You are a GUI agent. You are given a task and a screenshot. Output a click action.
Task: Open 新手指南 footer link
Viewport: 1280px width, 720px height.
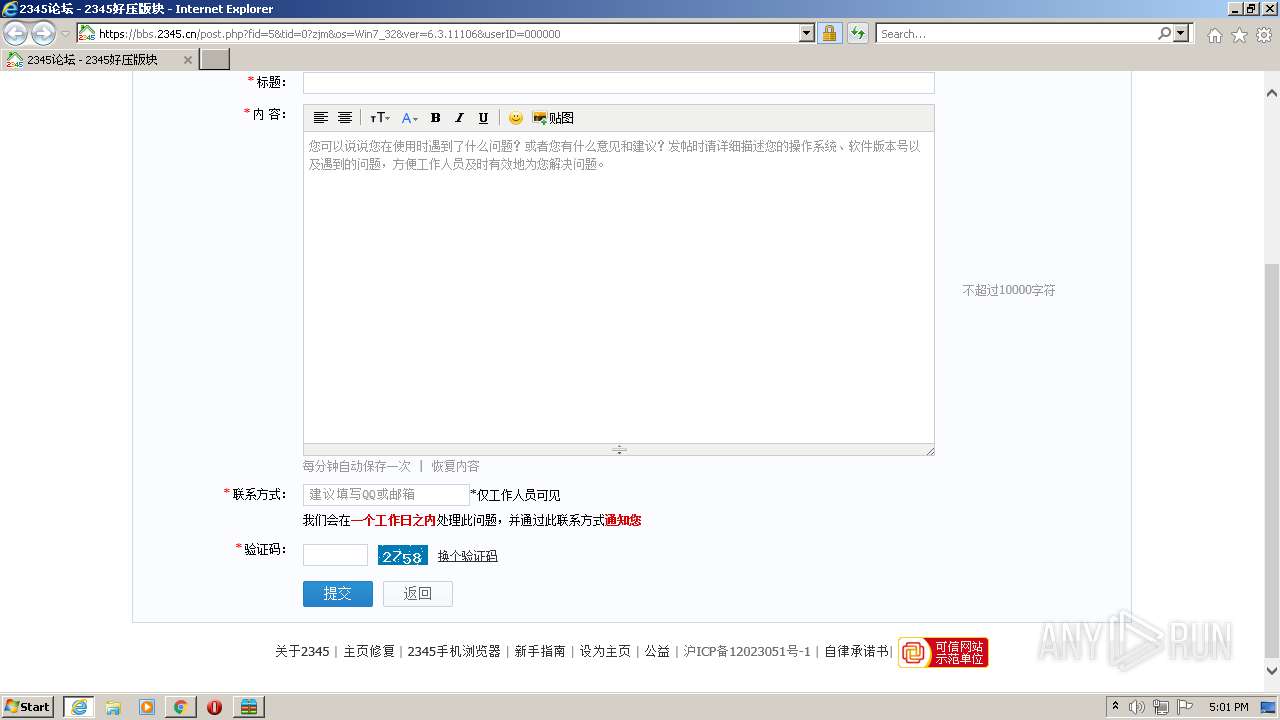(540, 651)
